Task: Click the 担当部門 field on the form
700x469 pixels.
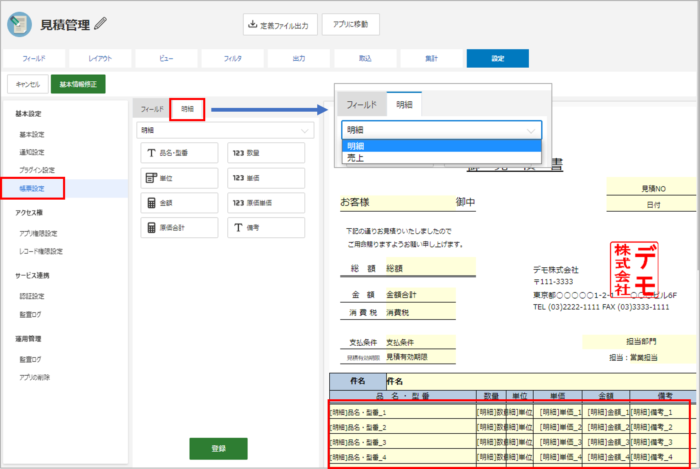Action: click(640, 342)
